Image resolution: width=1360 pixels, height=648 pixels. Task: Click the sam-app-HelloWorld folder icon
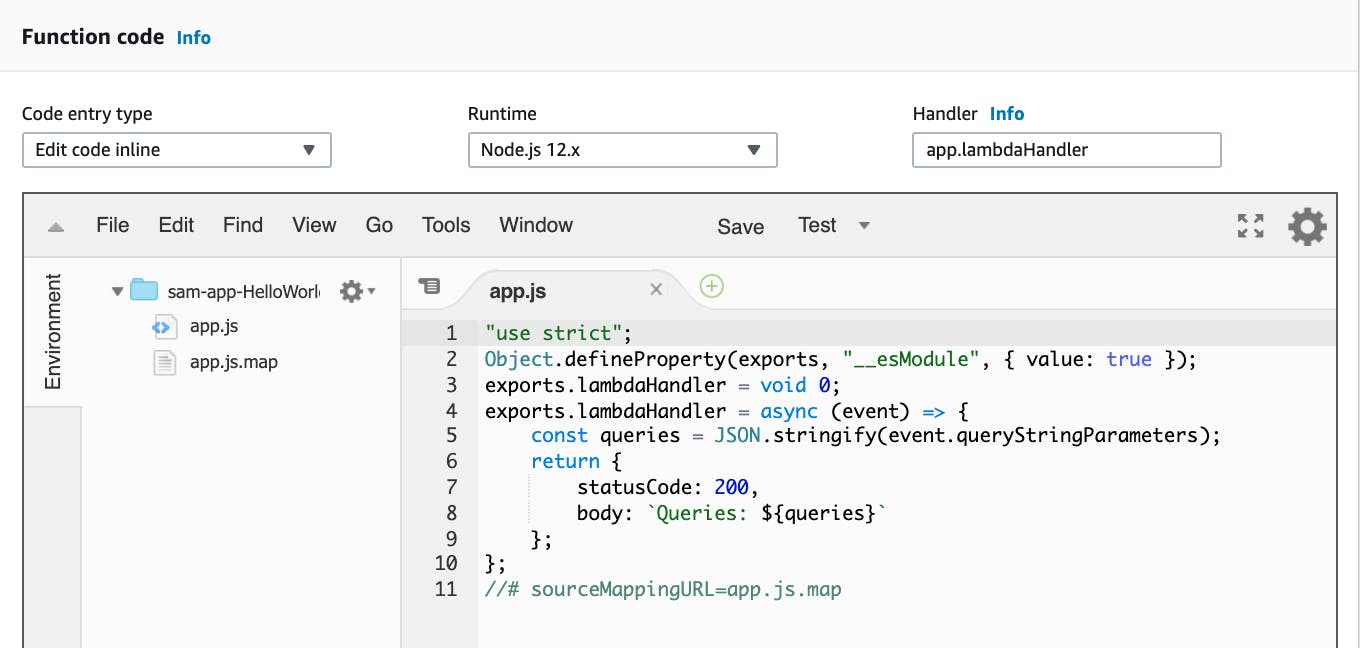pyautogui.click(x=143, y=288)
